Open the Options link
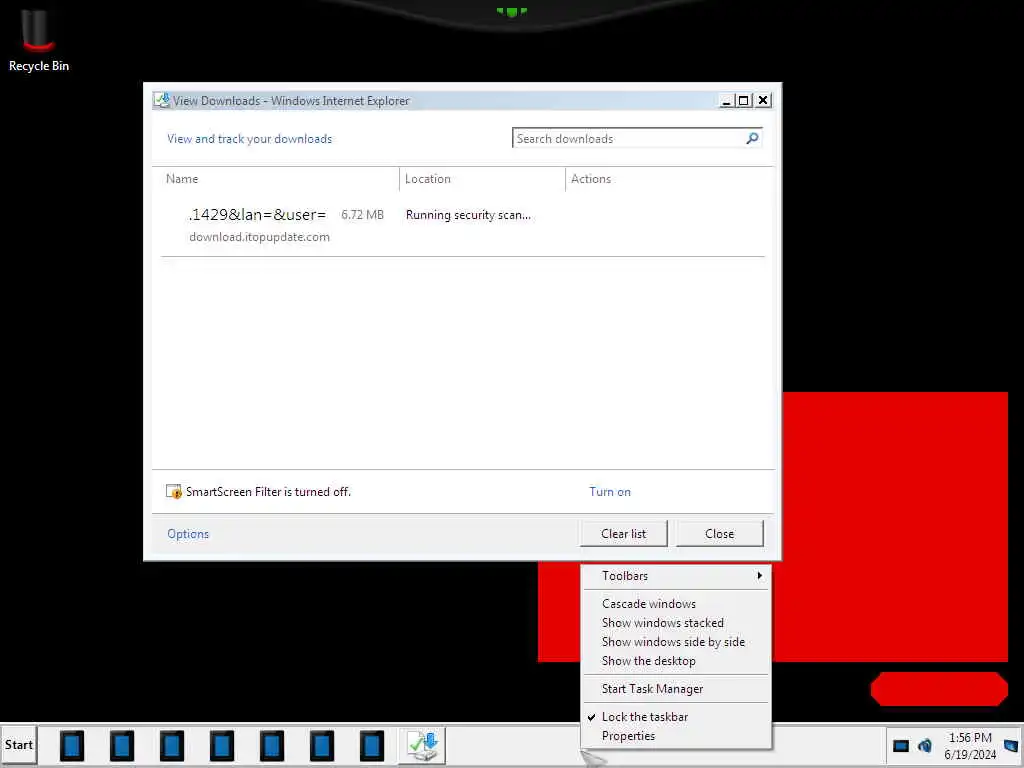 [x=188, y=534]
